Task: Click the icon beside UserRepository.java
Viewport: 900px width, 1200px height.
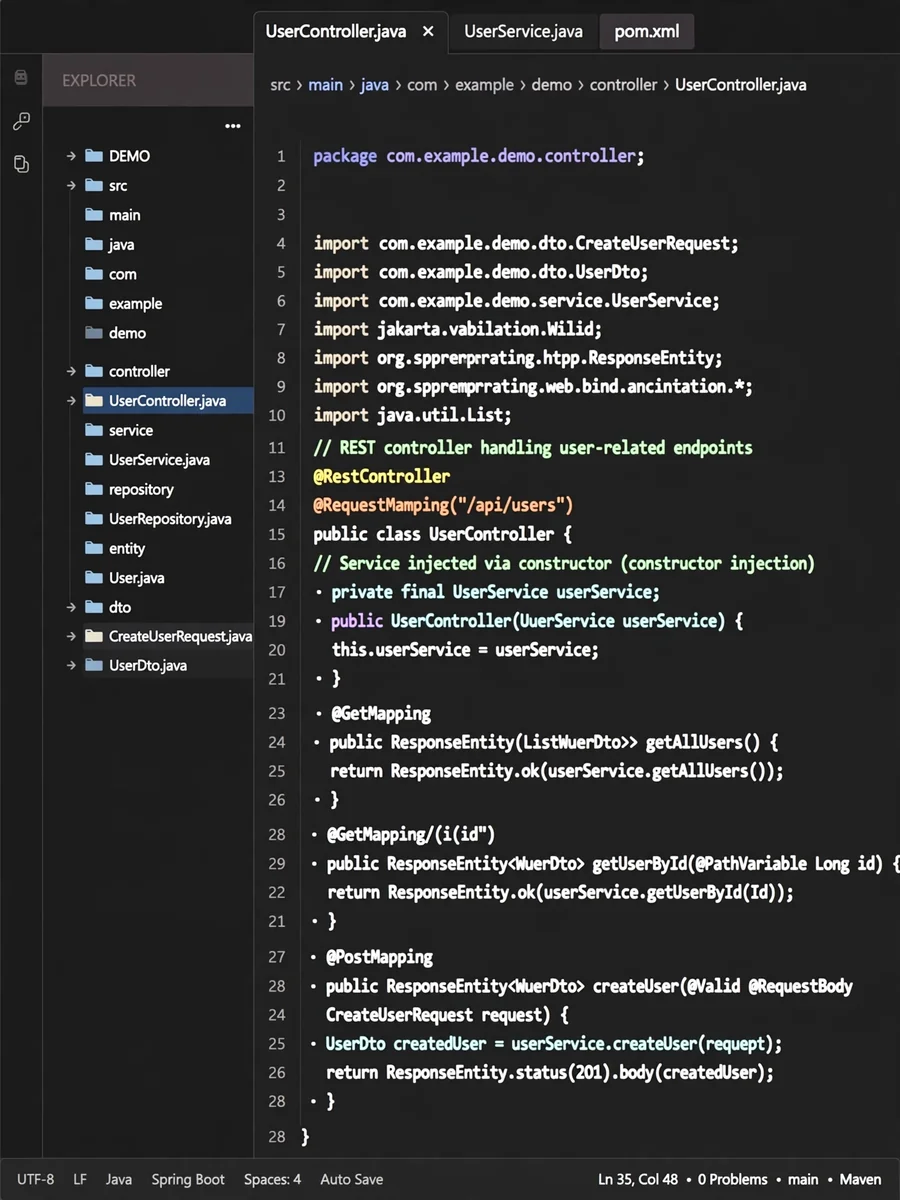Action: click(94, 519)
